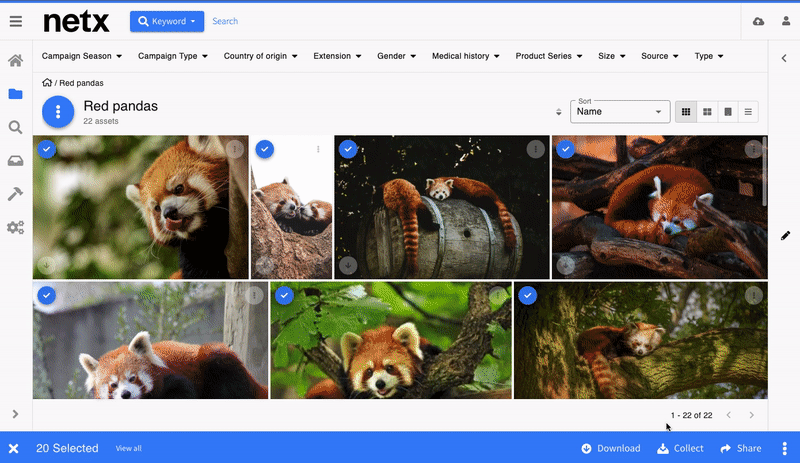Open the Medical history filter menu
The height and width of the screenshot is (463, 800).
pyautogui.click(x=465, y=56)
